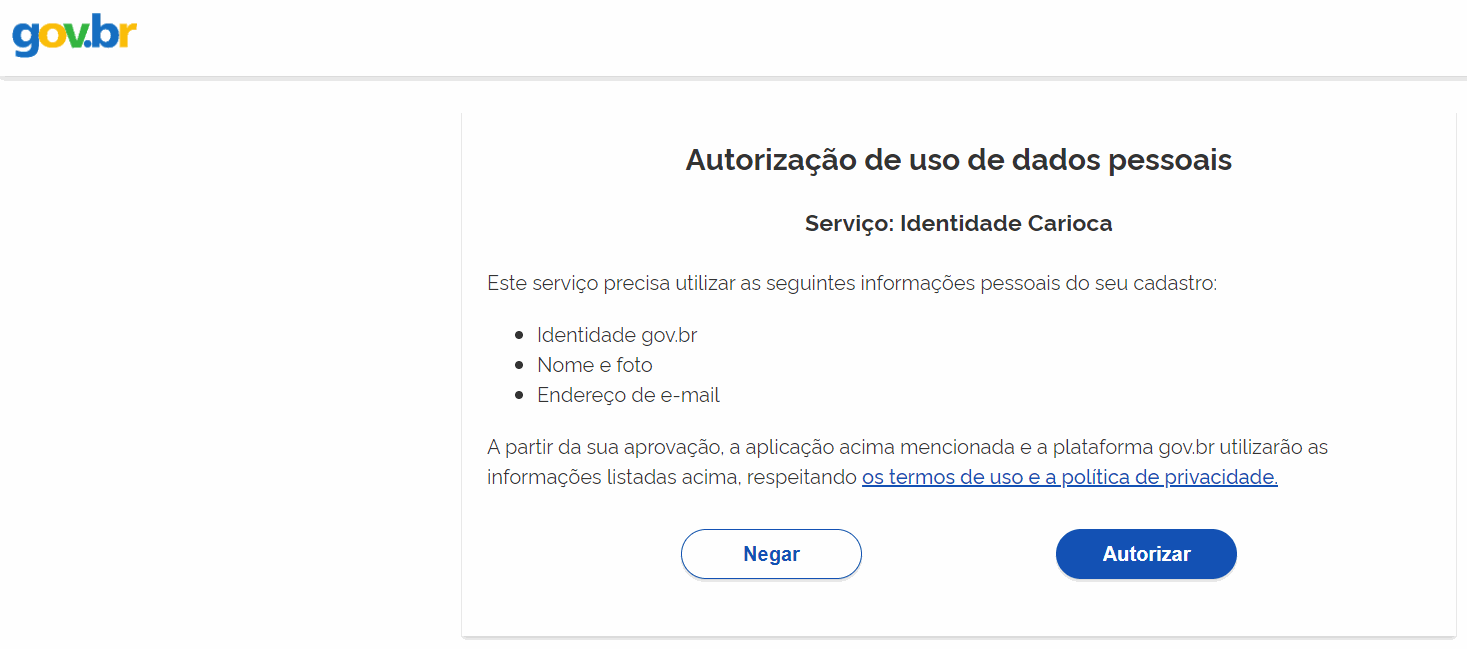The image size is (1467, 649).
Task: Click the "Autorização de uso de dados pessoais" heading
Action: 959,160
